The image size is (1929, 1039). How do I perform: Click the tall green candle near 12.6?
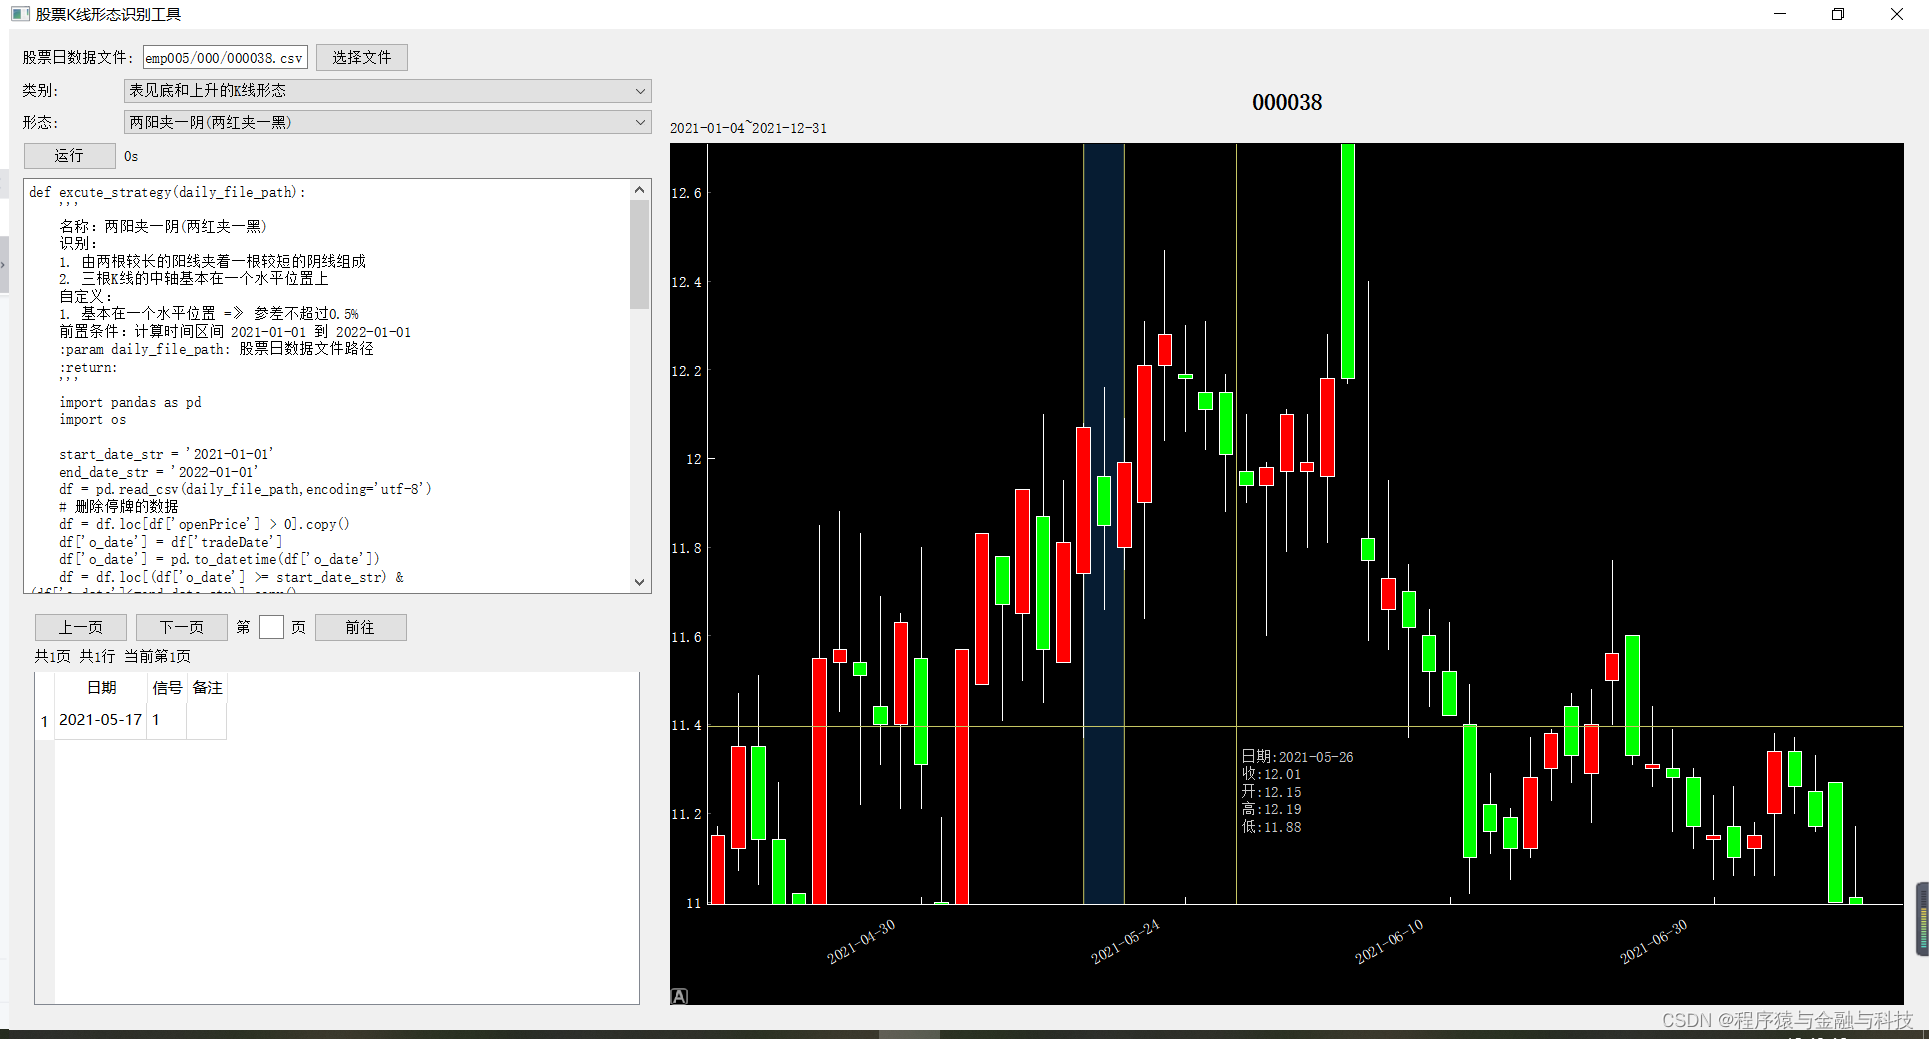1348,261
